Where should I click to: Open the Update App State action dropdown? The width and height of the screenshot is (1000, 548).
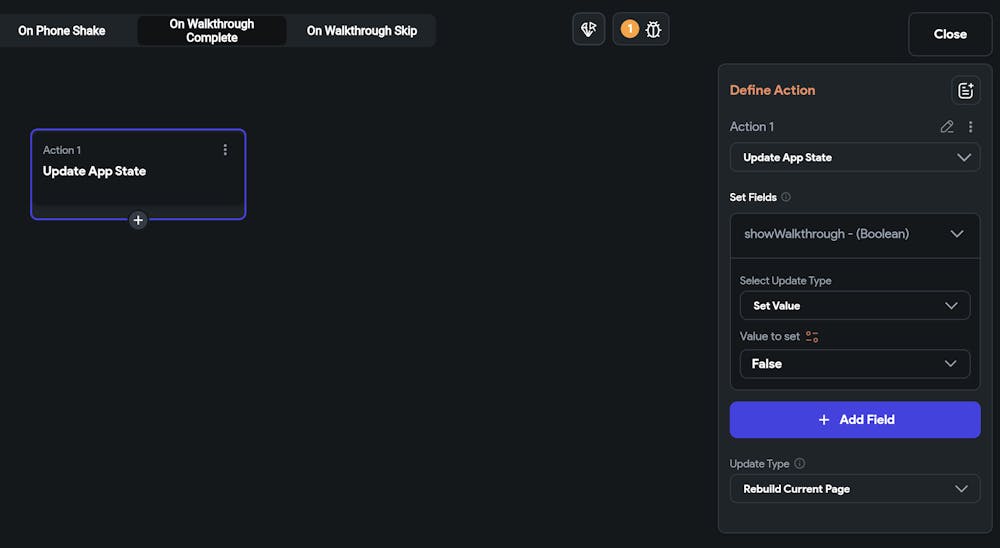pyautogui.click(x=854, y=158)
